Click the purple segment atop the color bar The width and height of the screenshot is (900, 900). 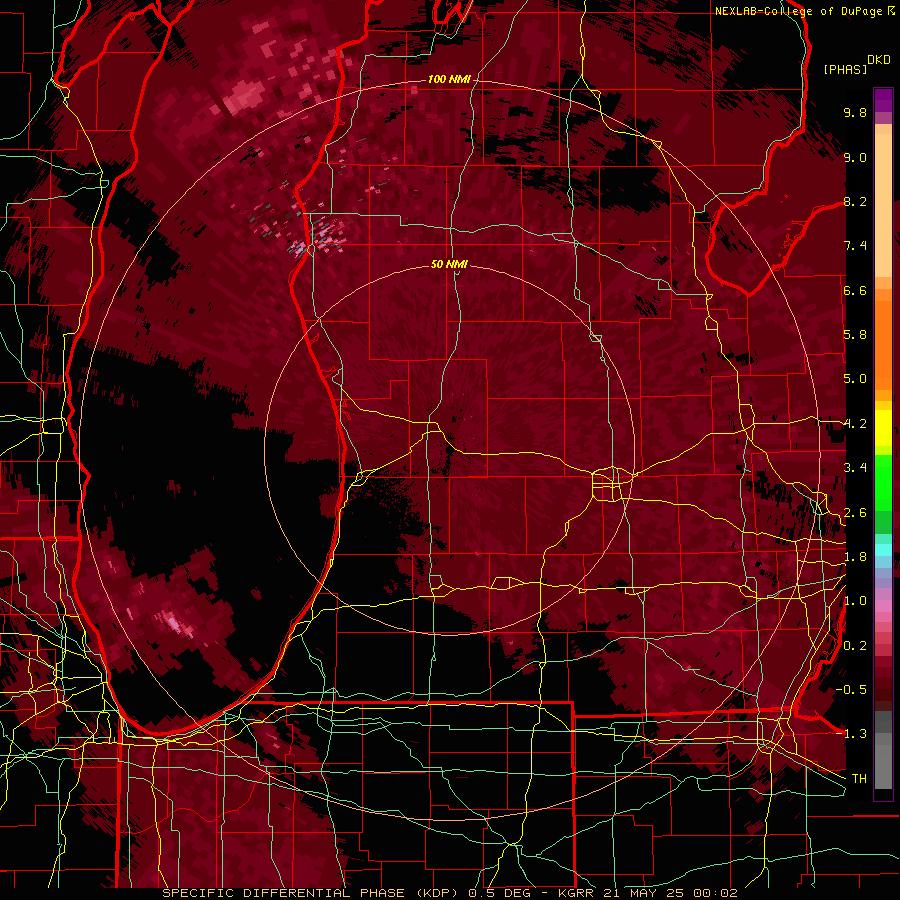(x=883, y=101)
